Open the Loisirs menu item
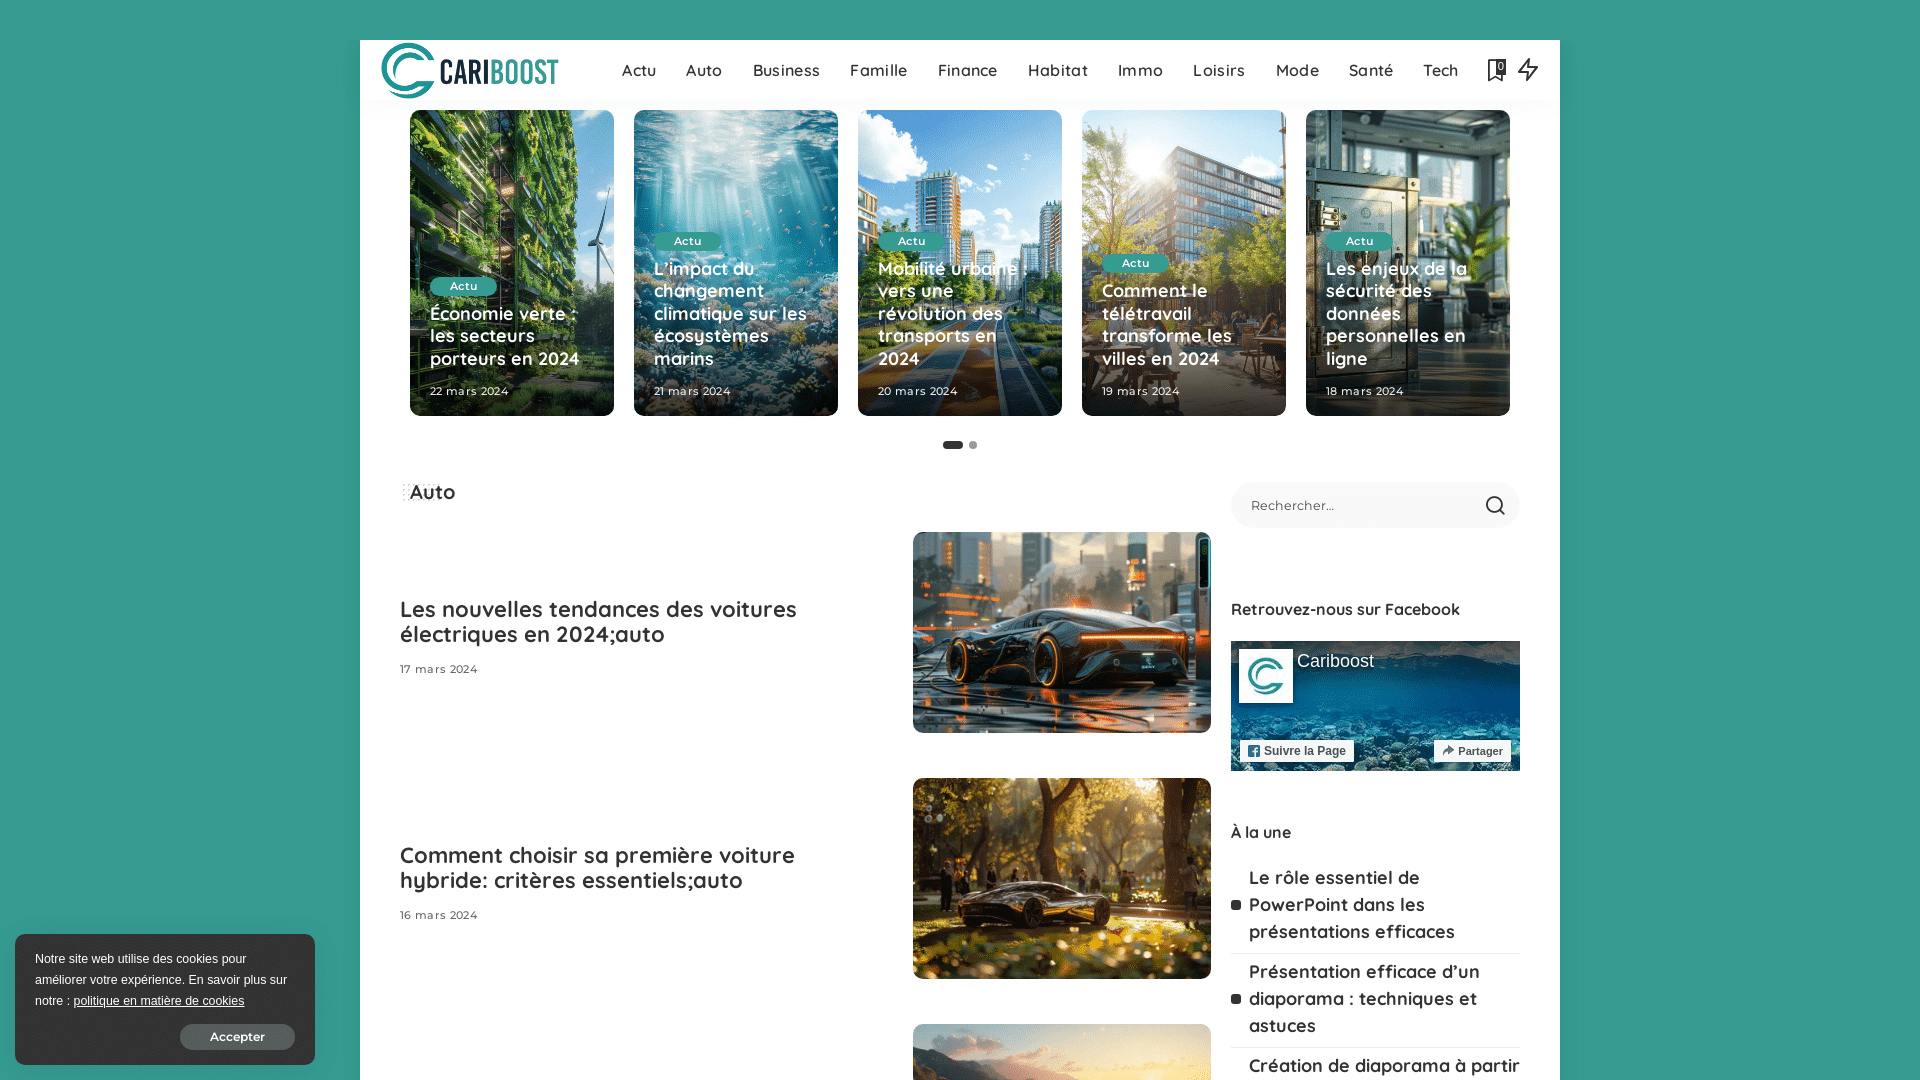 click(x=1219, y=70)
